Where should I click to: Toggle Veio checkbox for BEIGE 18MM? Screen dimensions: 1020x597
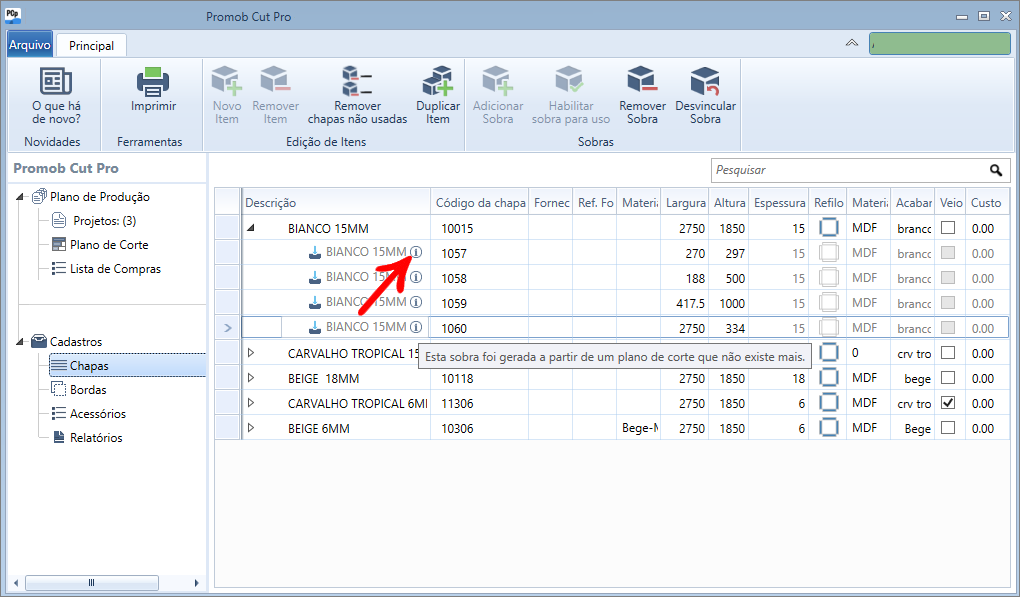[948, 377]
